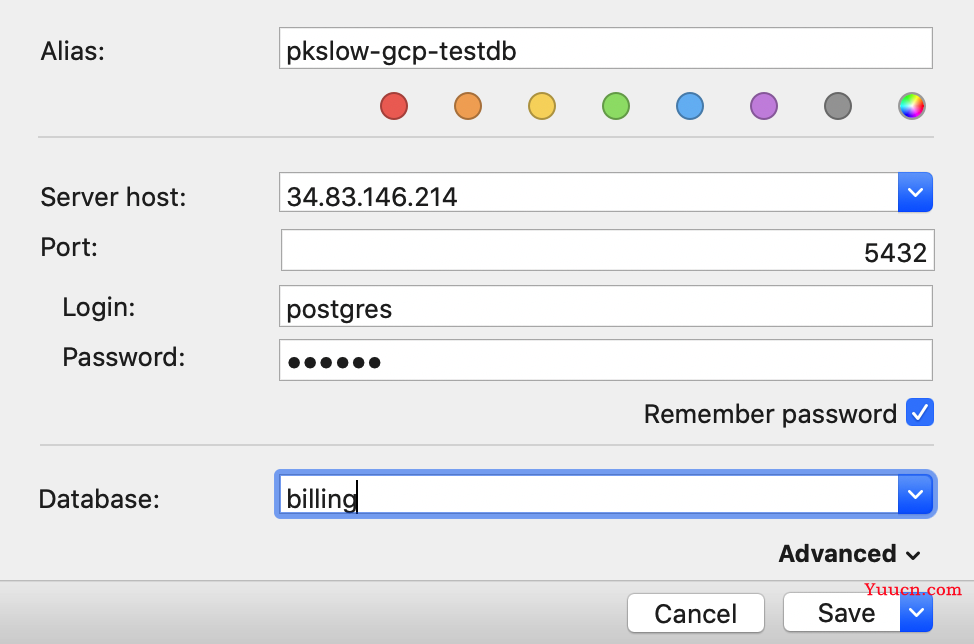This screenshot has width=974, height=644.
Task: Pick the gray color dot
Action: (x=837, y=106)
